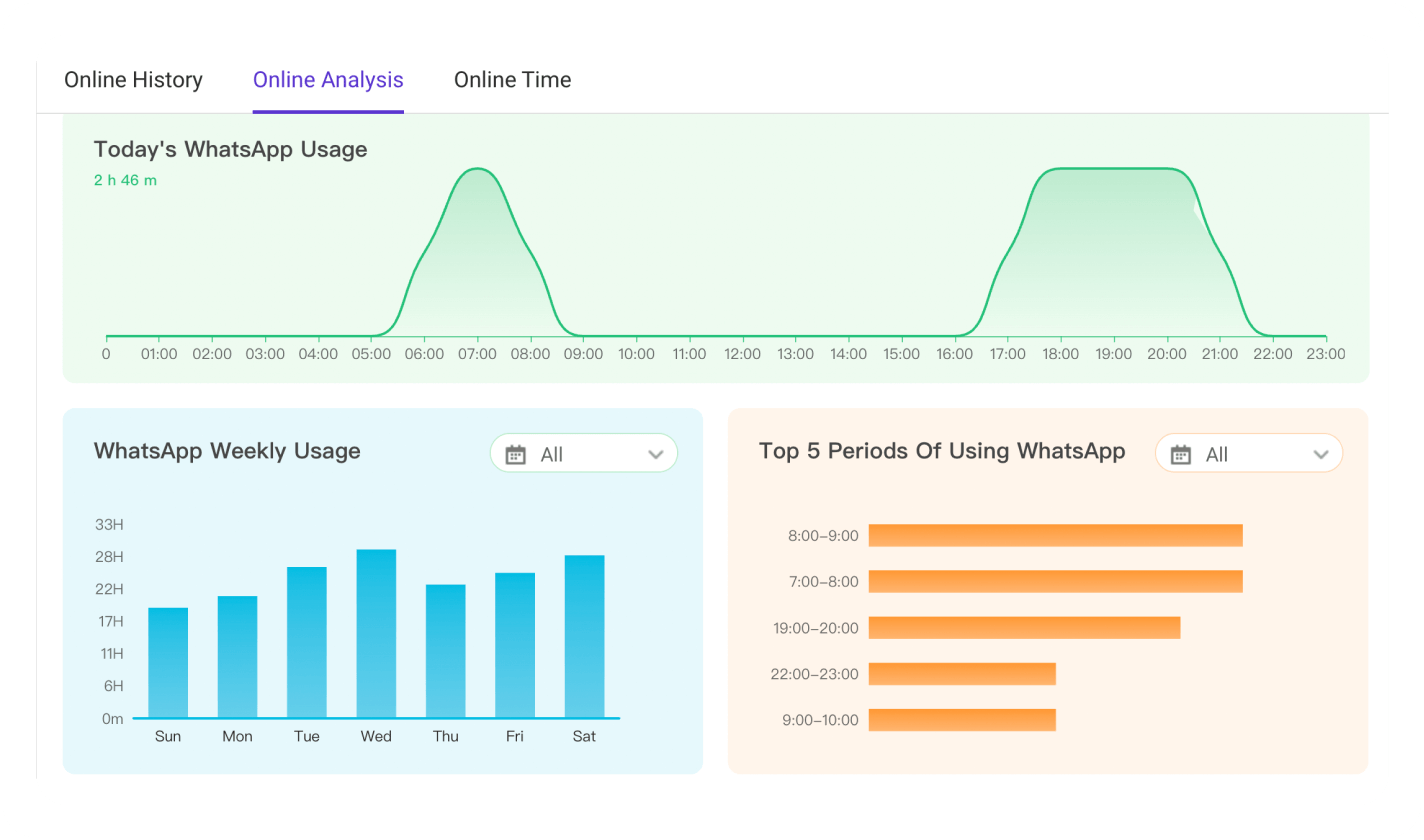Select the Mon bar in weekly chart
This screenshot has width=1424, height=840.
(x=237, y=657)
